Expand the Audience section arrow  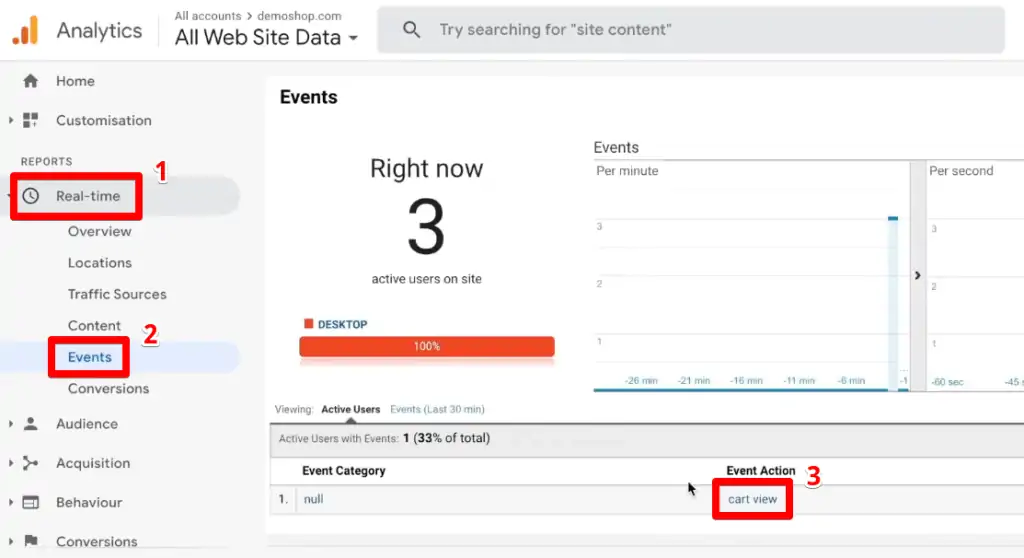click(10, 423)
